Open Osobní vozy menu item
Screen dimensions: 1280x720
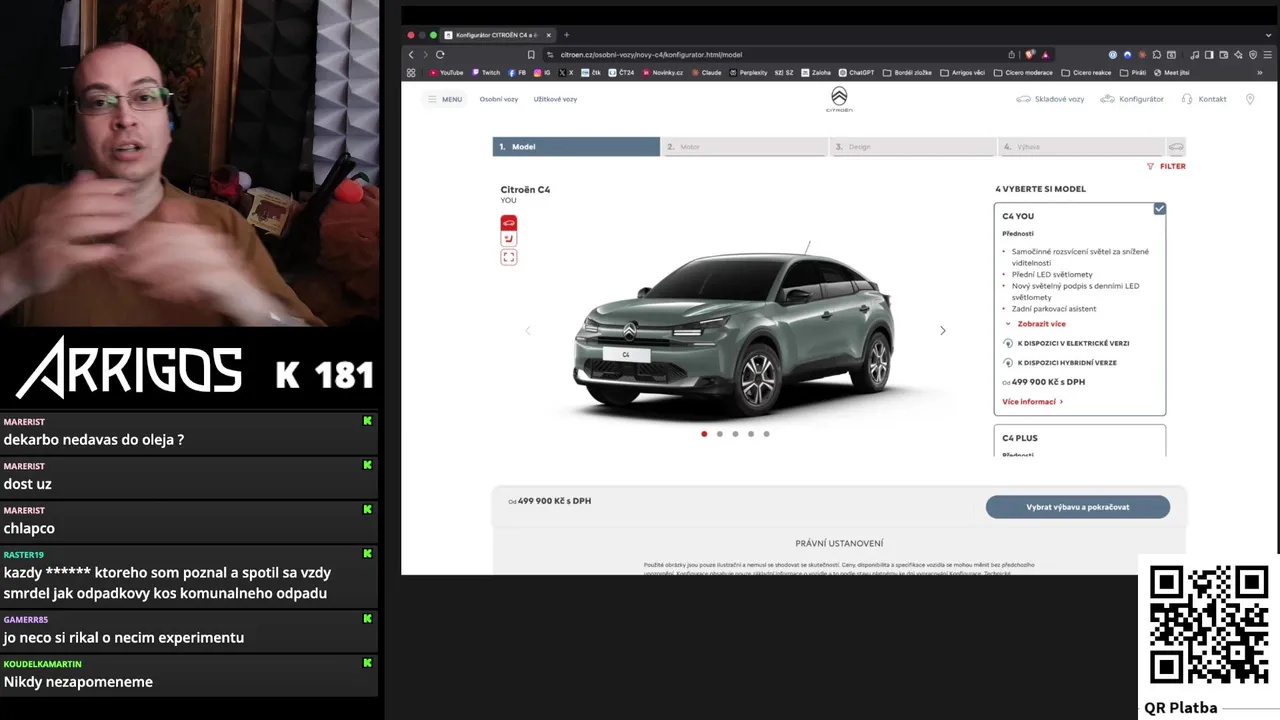click(499, 99)
